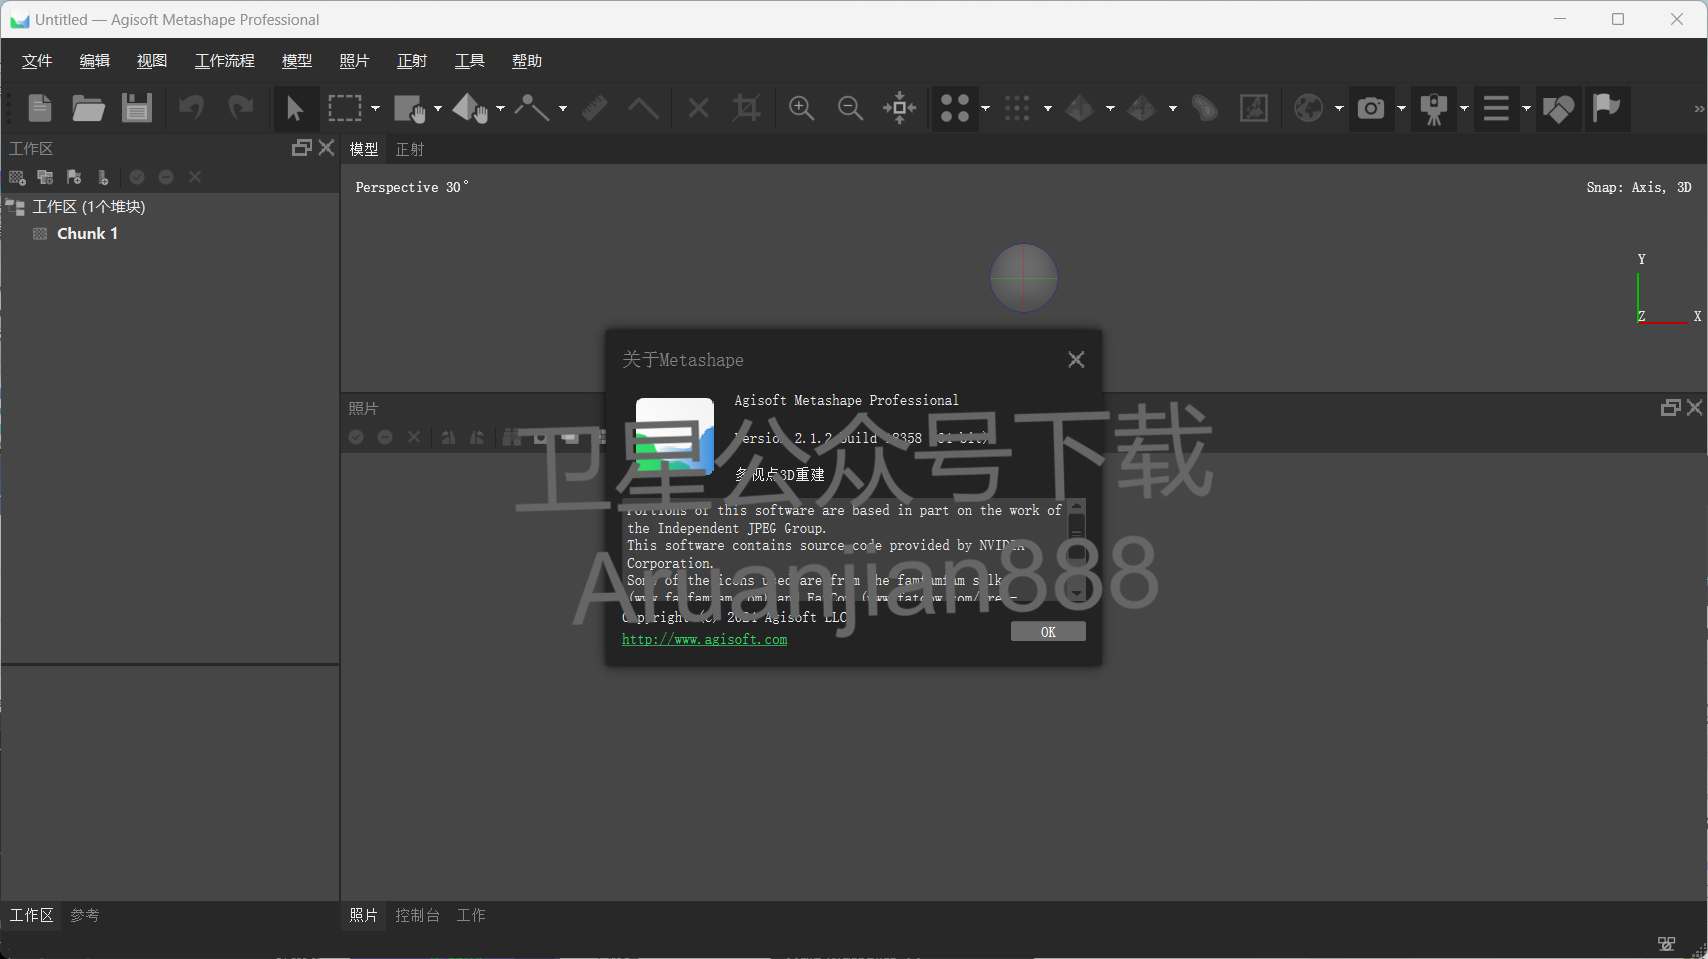Click the license text scrollbar in About dialog
The width and height of the screenshot is (1708, 959).
1077,550
